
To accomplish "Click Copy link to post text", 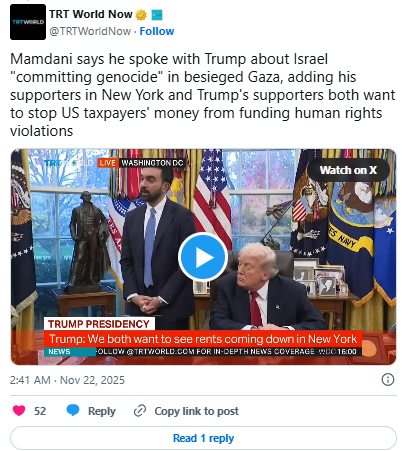I will 196,411.
